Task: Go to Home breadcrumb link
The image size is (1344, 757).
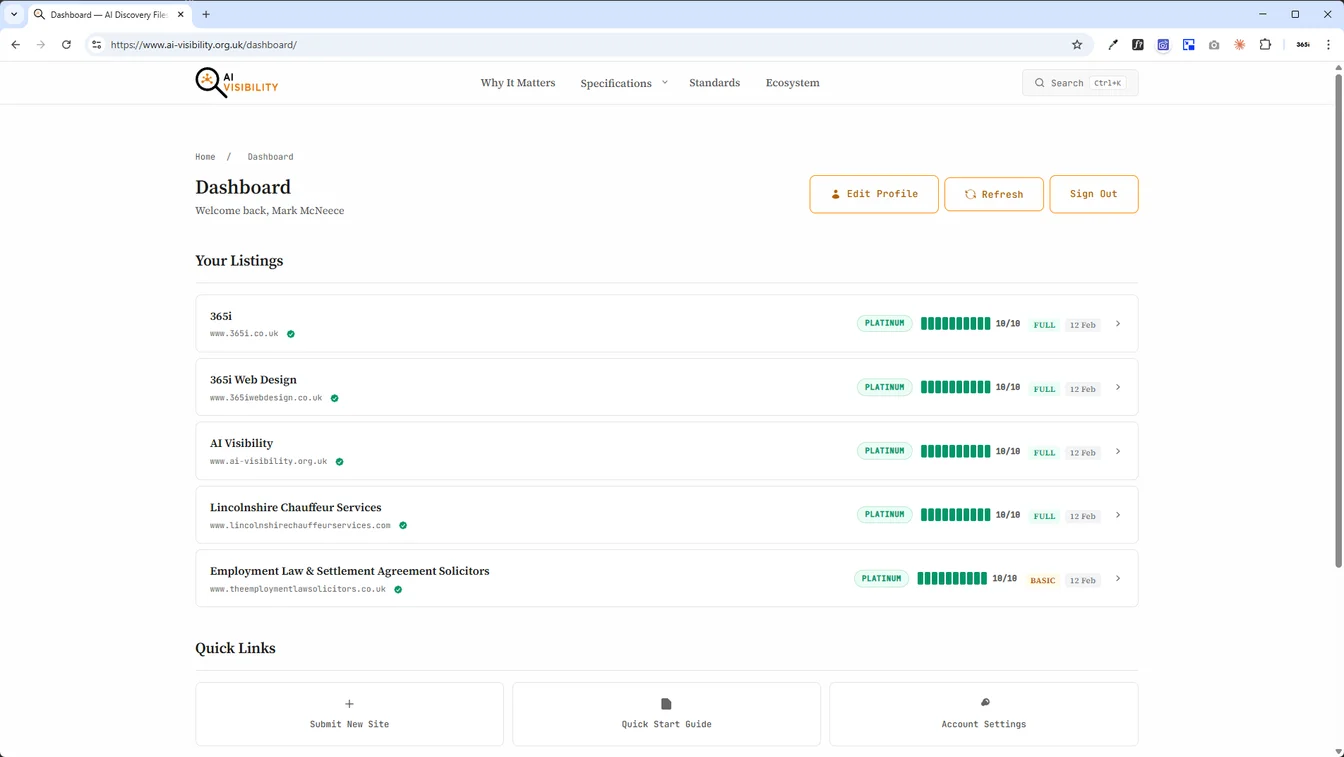Action: (205, 157)
